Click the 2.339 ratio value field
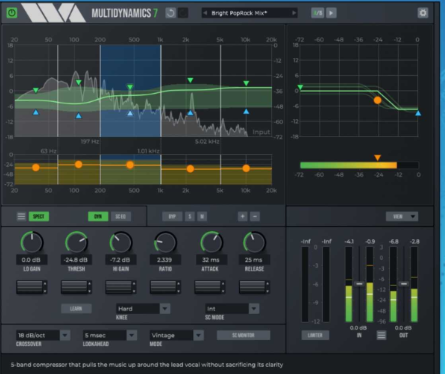The width and height of the screenshot is (445, 374). pyautogui.click(x=165, y=260)
